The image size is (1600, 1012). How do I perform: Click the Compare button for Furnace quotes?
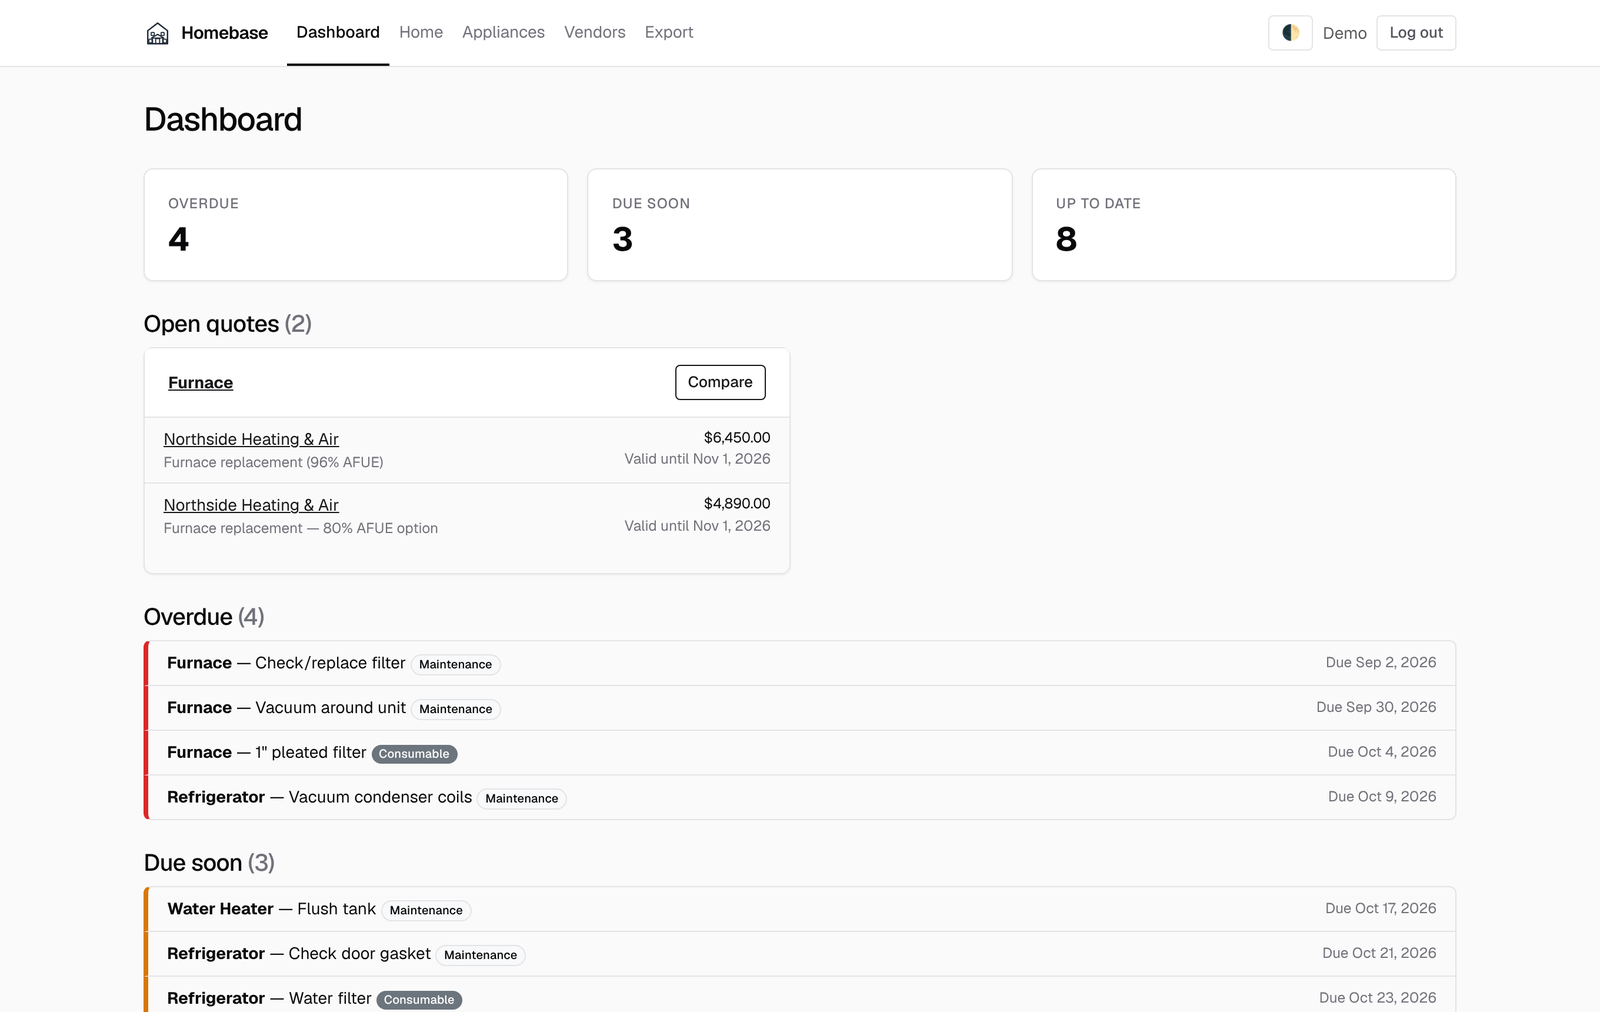(720, 382)
